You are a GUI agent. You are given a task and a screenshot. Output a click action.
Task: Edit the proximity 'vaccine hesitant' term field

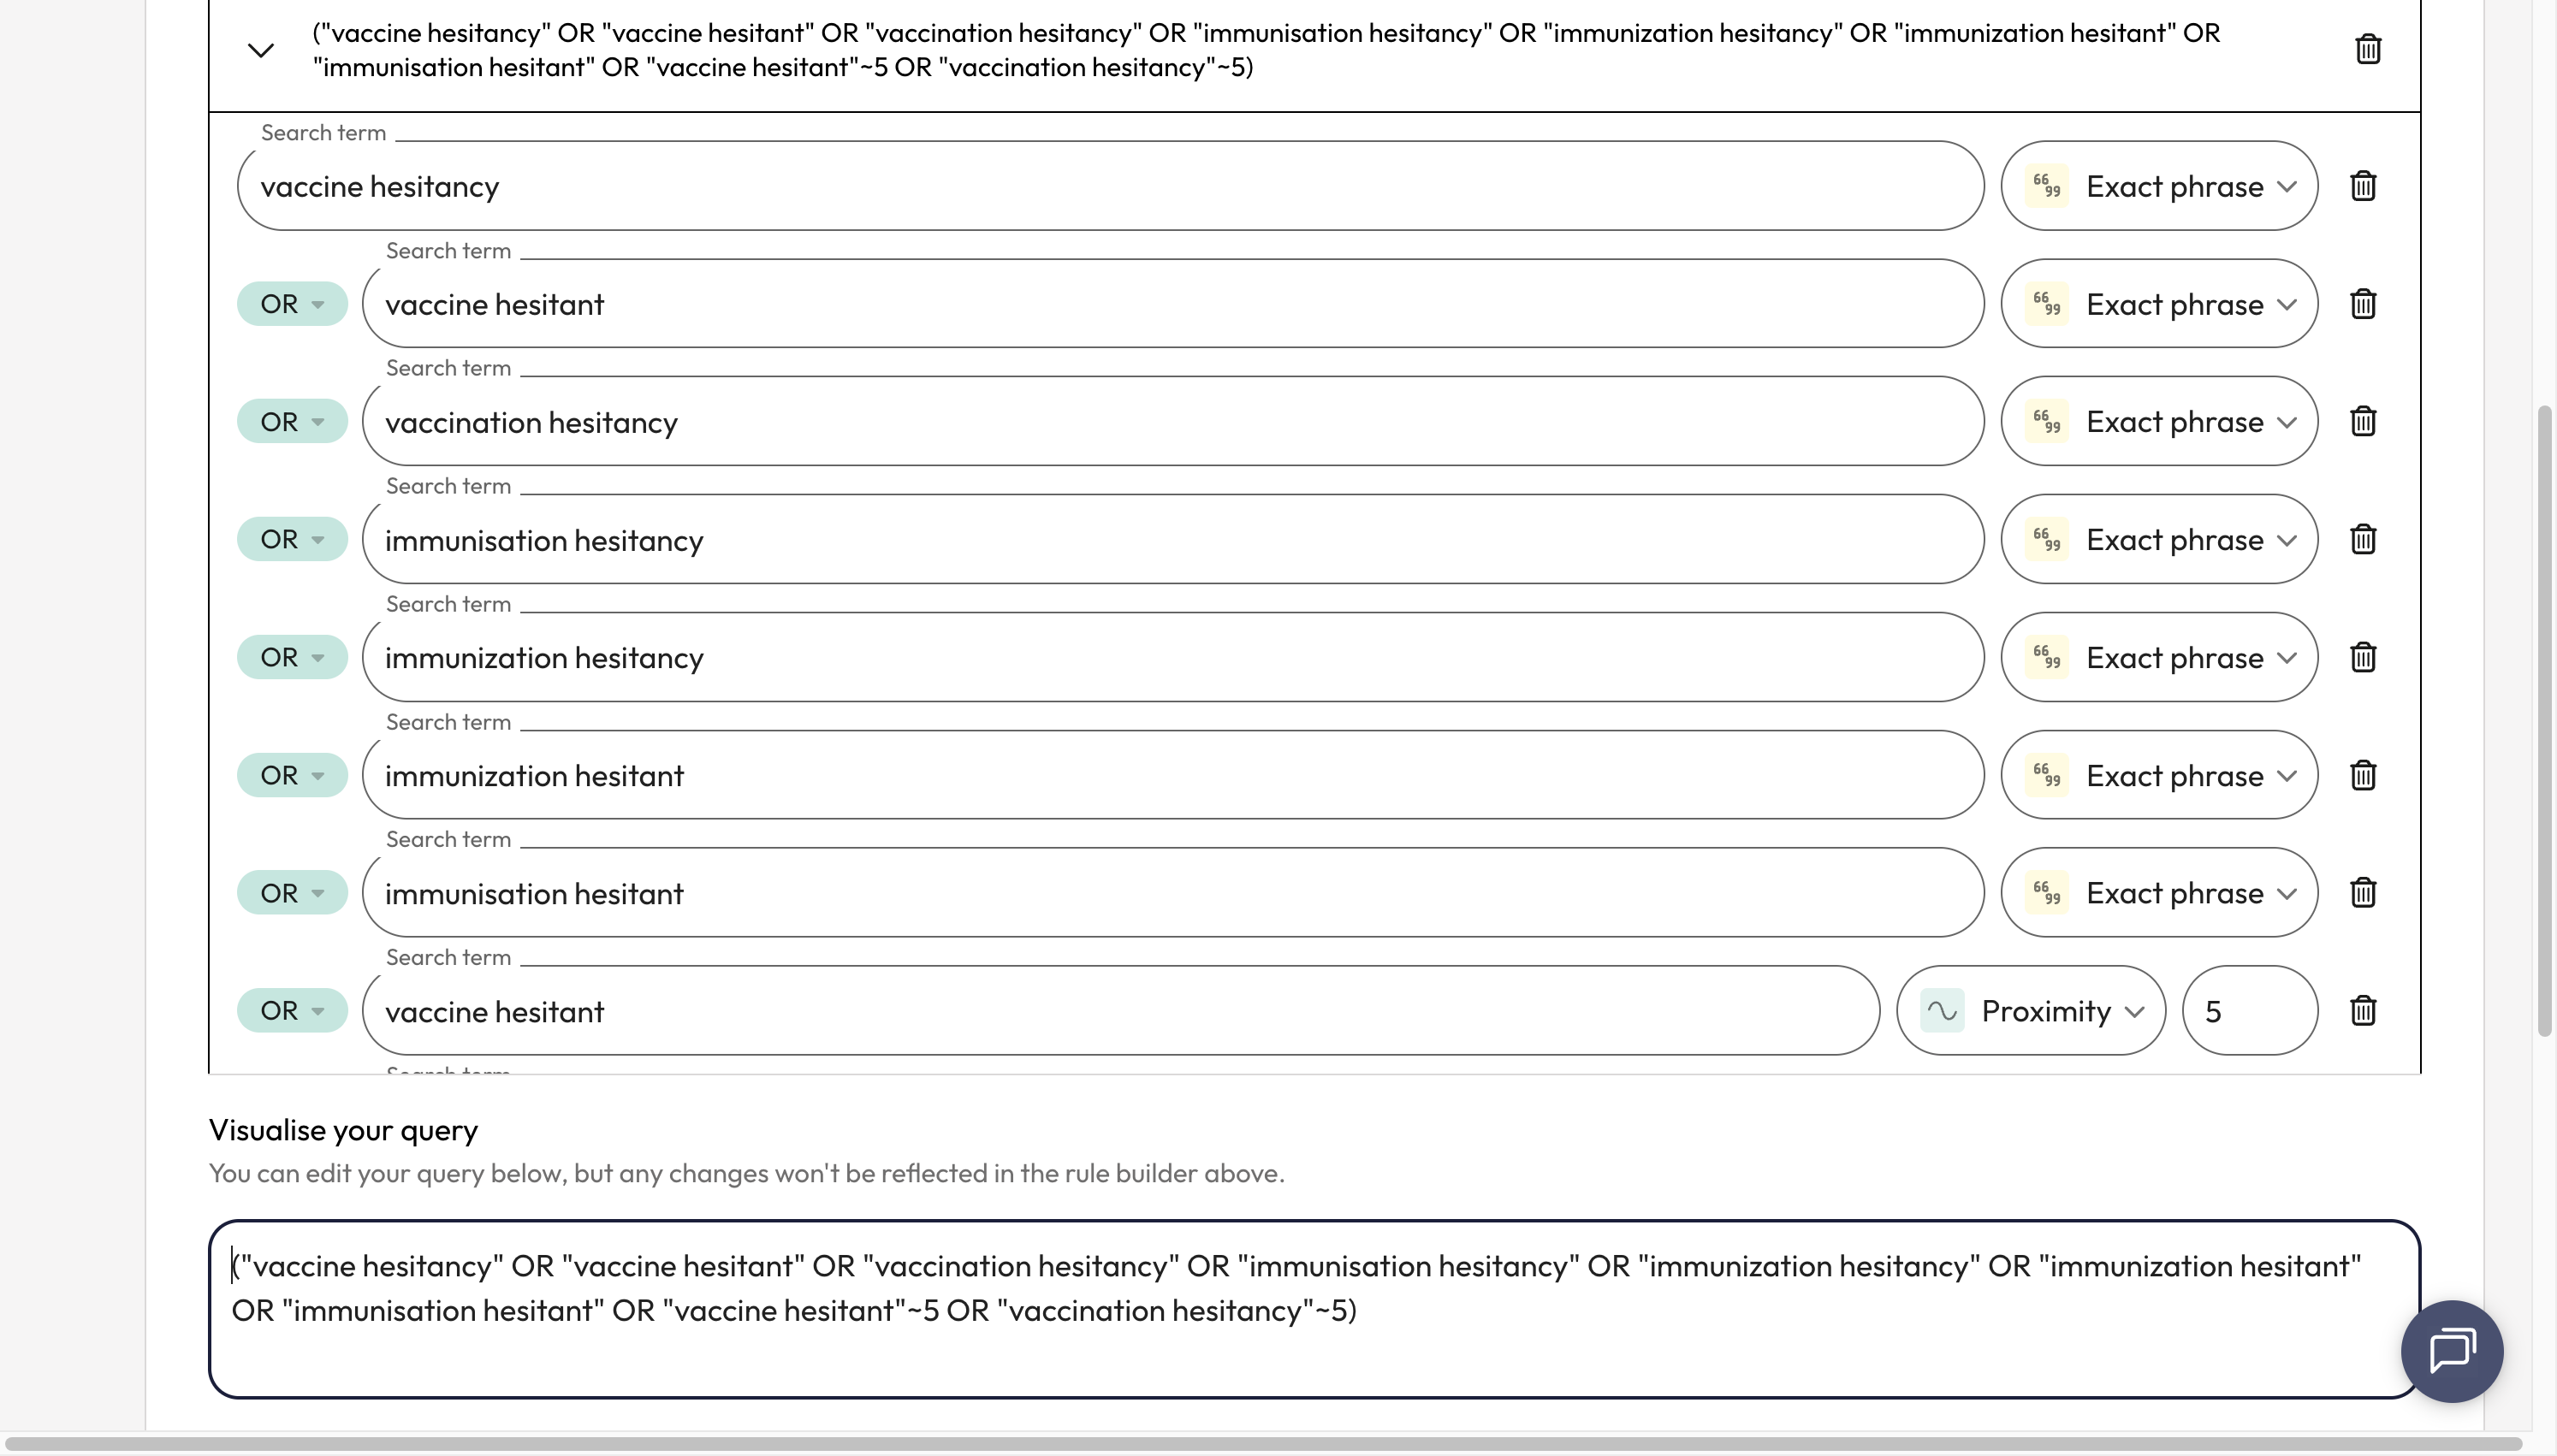[x=1121, y=1010]
